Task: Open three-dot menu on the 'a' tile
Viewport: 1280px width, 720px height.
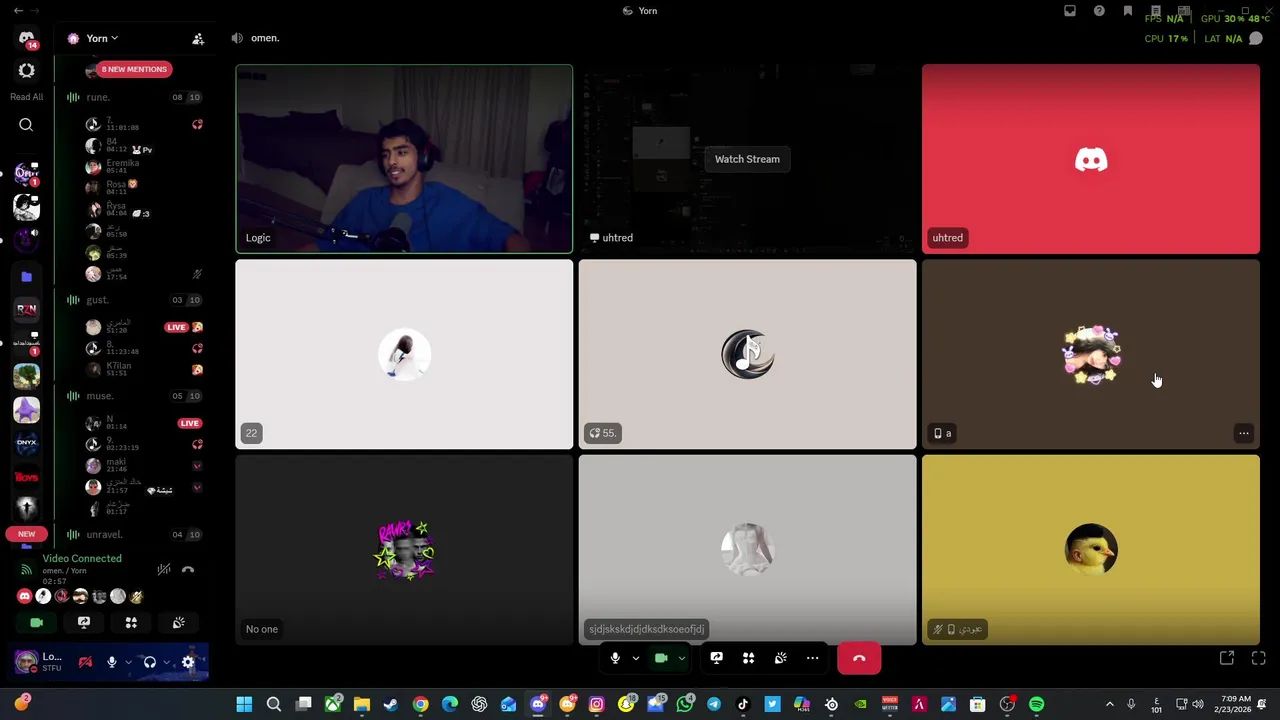Action: (1243, 433)
